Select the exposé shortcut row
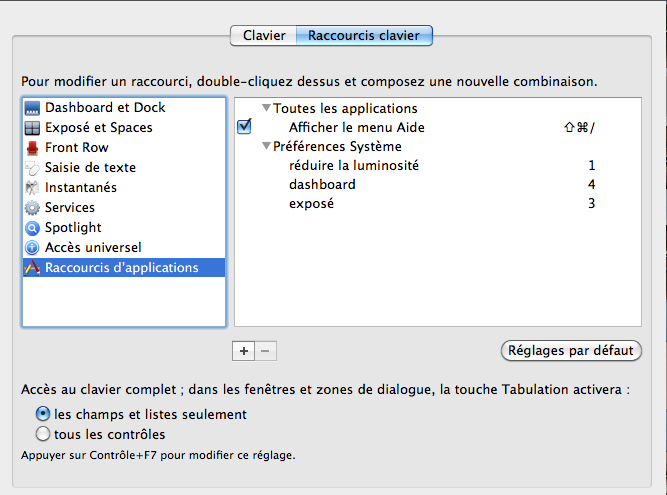The width and height of the screenshot is (667, 495). [x=438, y=203]
